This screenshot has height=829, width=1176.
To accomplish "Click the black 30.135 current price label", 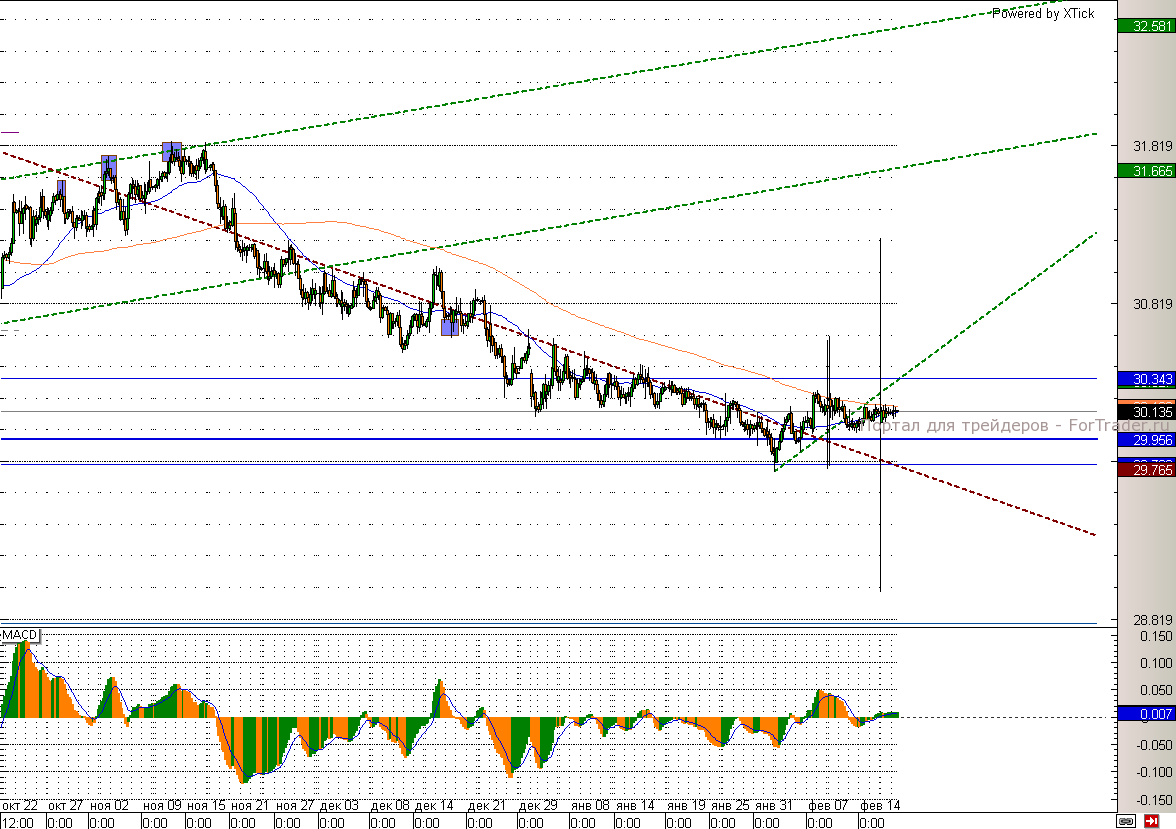I will [1146, 411].
